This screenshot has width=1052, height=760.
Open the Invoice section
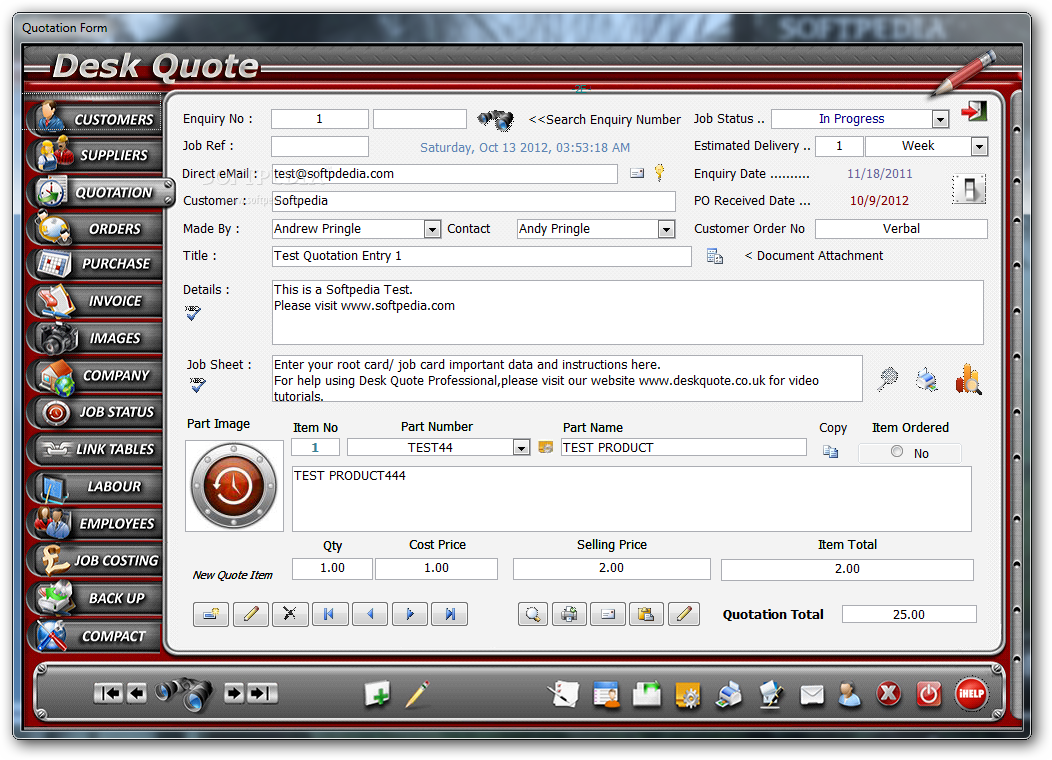95,301
